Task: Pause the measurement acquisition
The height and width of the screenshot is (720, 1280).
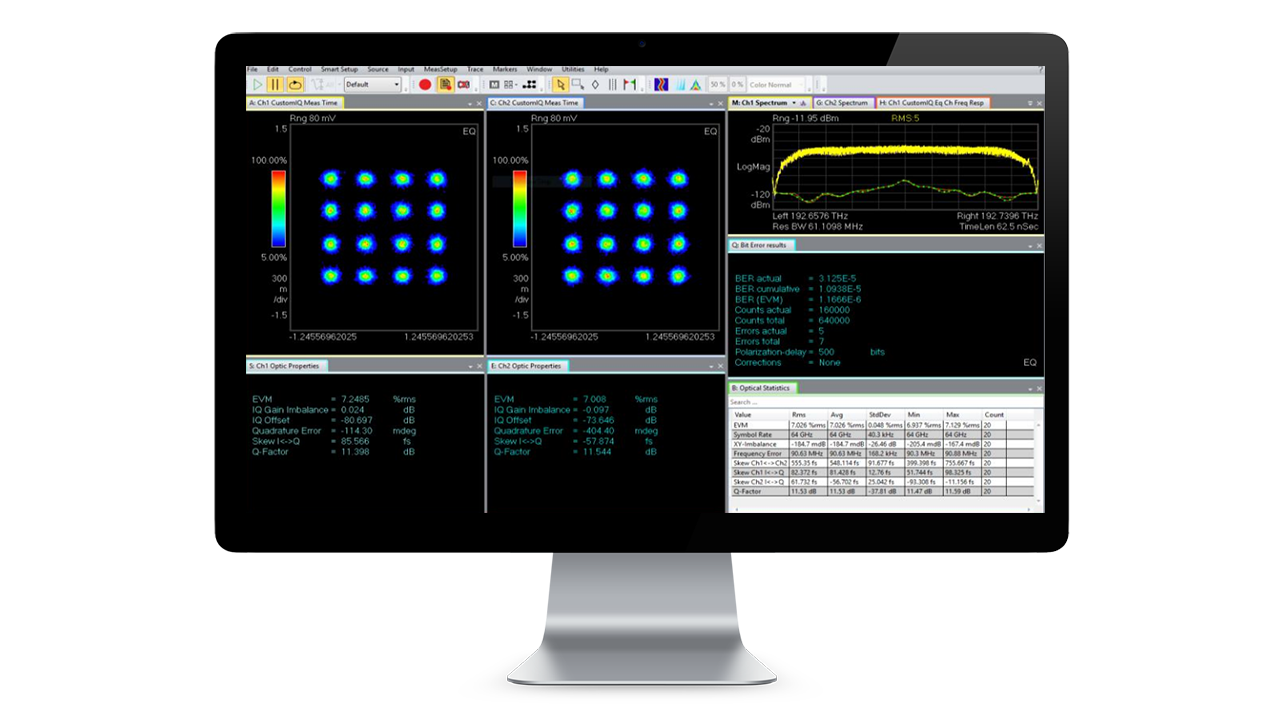Action: [x=273, y=84]
